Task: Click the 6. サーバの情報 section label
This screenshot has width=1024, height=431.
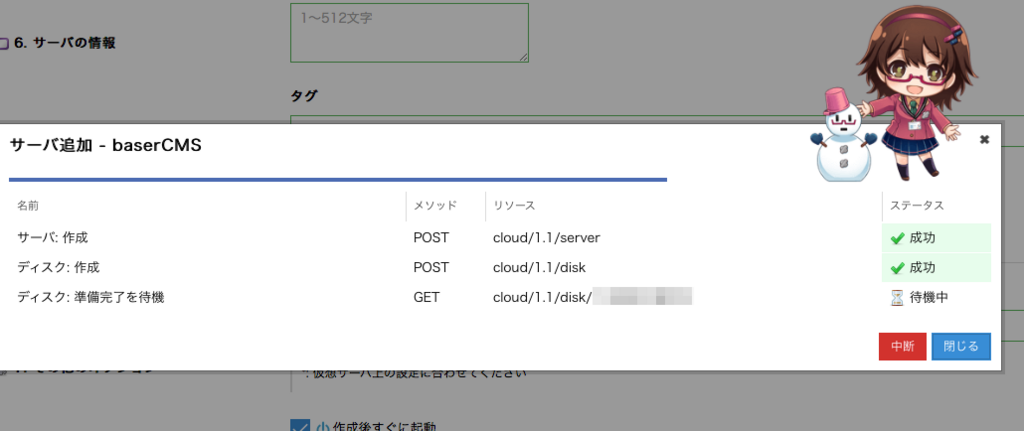Action: [x=65, y=44]
